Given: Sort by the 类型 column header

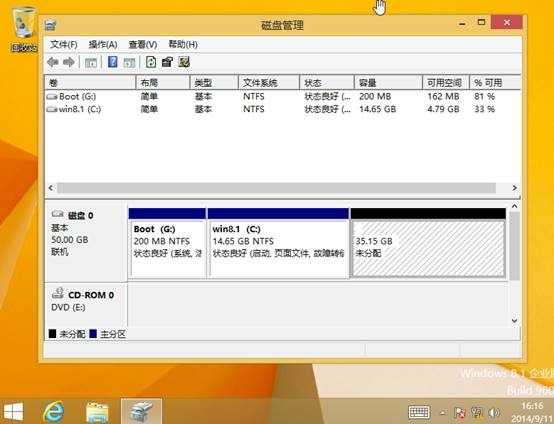Looking at the screenshot, I should coord(214,83).
